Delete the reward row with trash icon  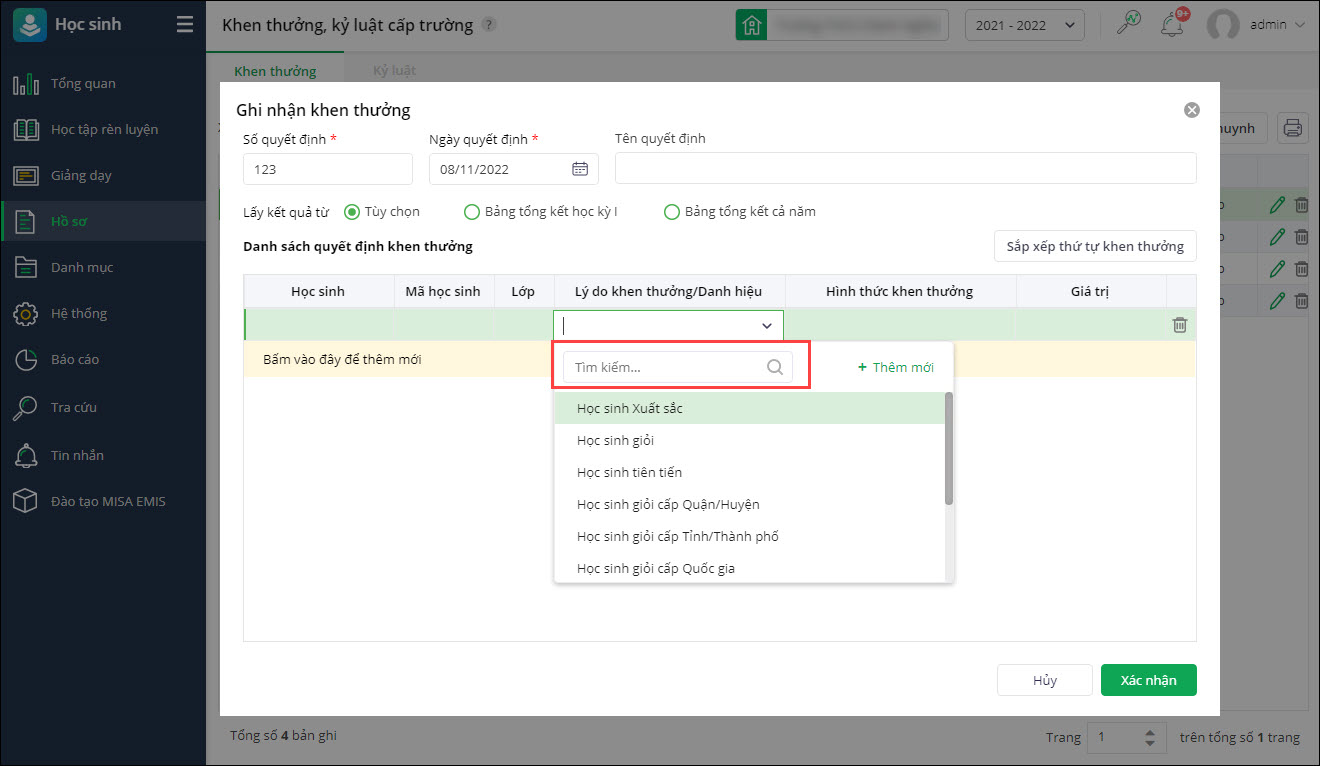(x=1180, y=325)
